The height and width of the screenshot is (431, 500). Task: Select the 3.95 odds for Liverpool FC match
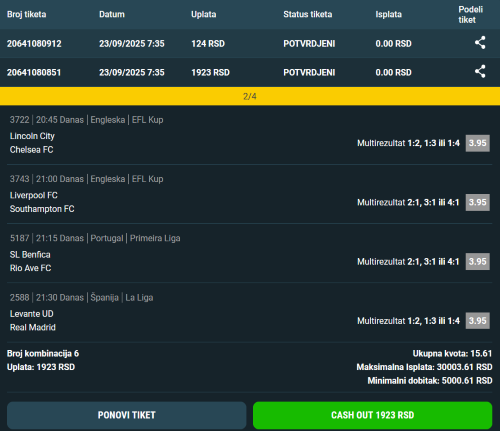pos(477,202)
